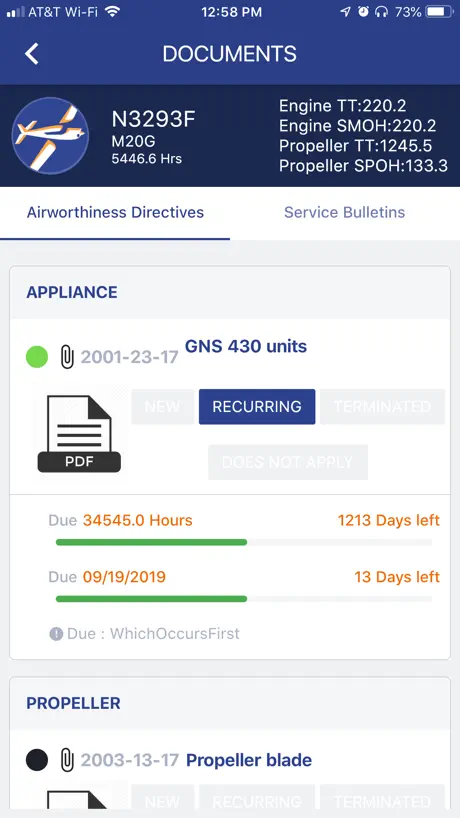Viewport: 460px width, 818px height.
Task: Set Propeller blade directive to RECURRING
Action: pos(257,801)
